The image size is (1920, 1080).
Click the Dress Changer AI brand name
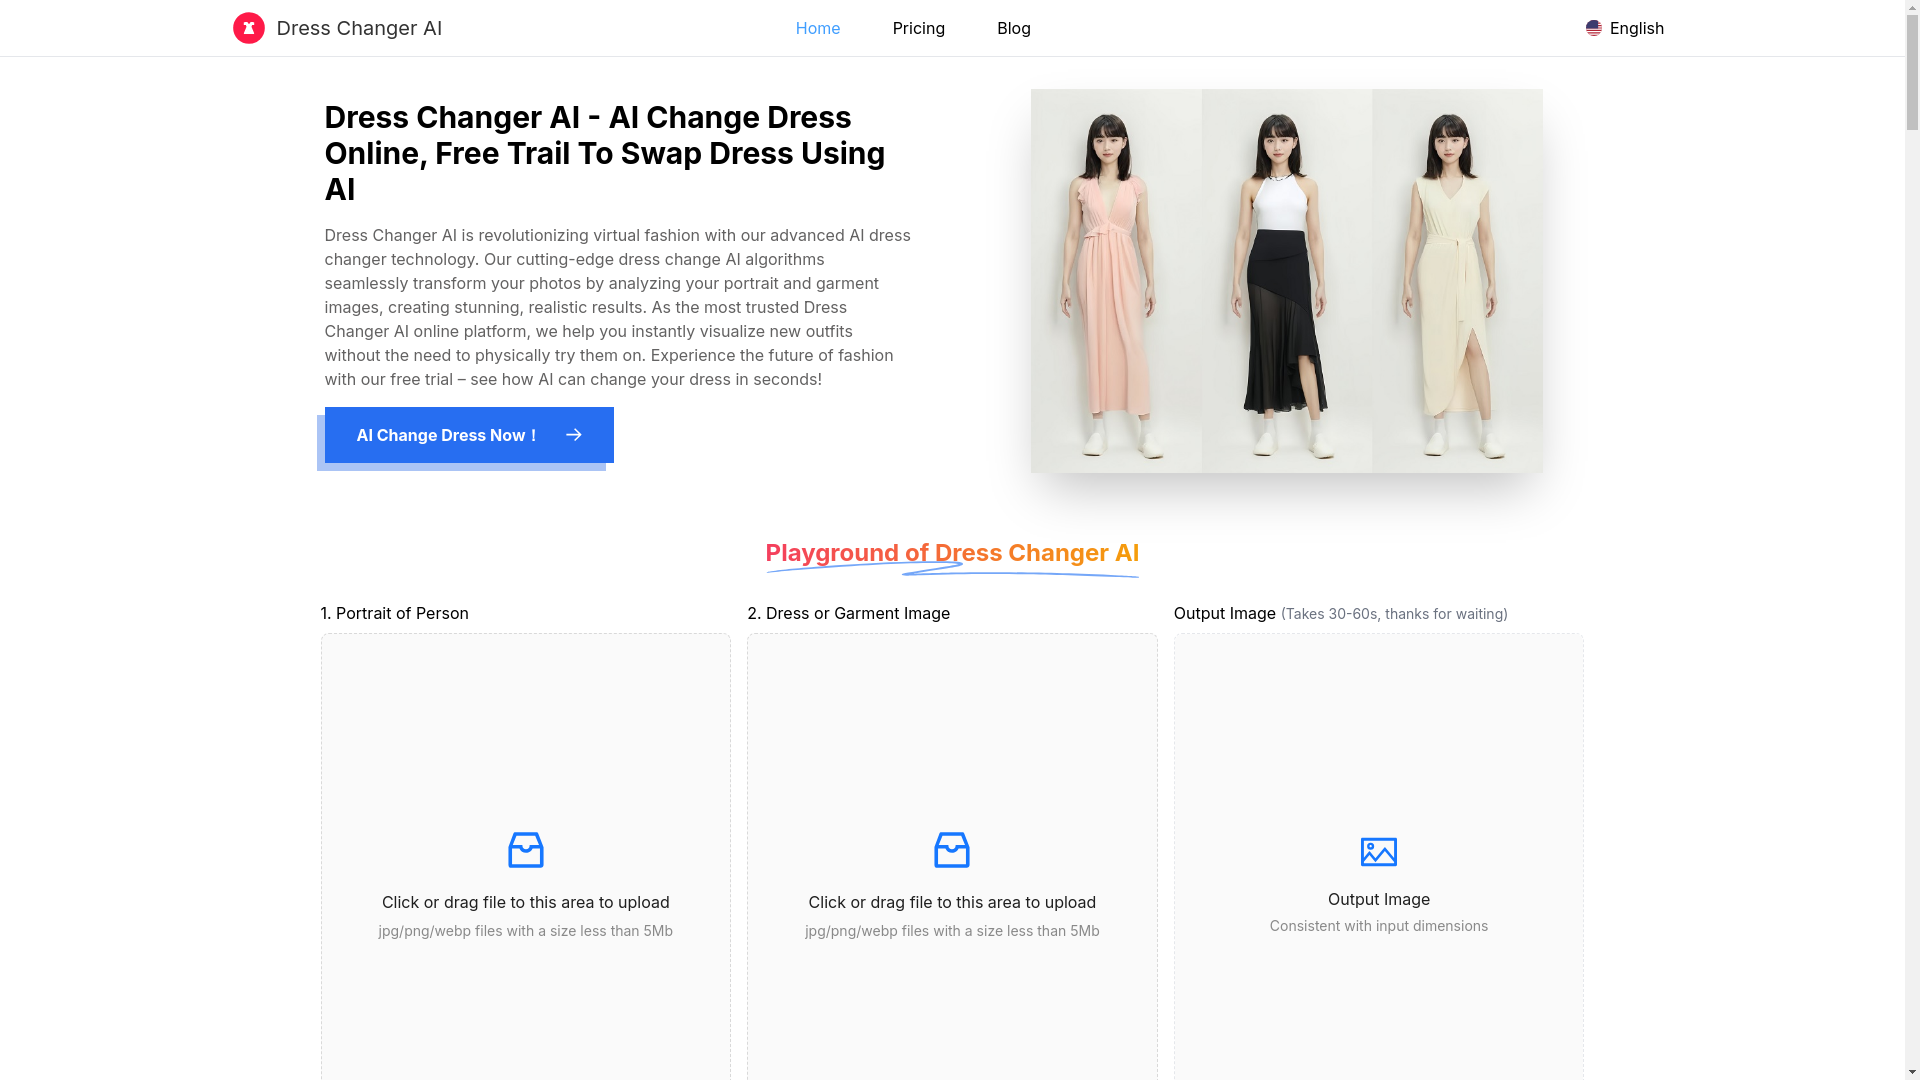[359, 28]
